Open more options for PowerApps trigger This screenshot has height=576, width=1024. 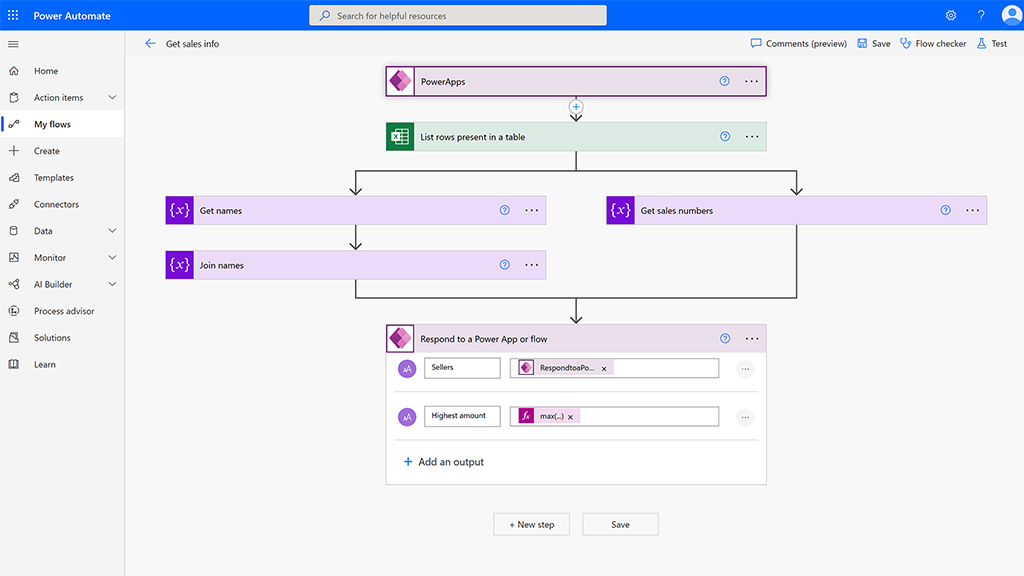point(752,81)
